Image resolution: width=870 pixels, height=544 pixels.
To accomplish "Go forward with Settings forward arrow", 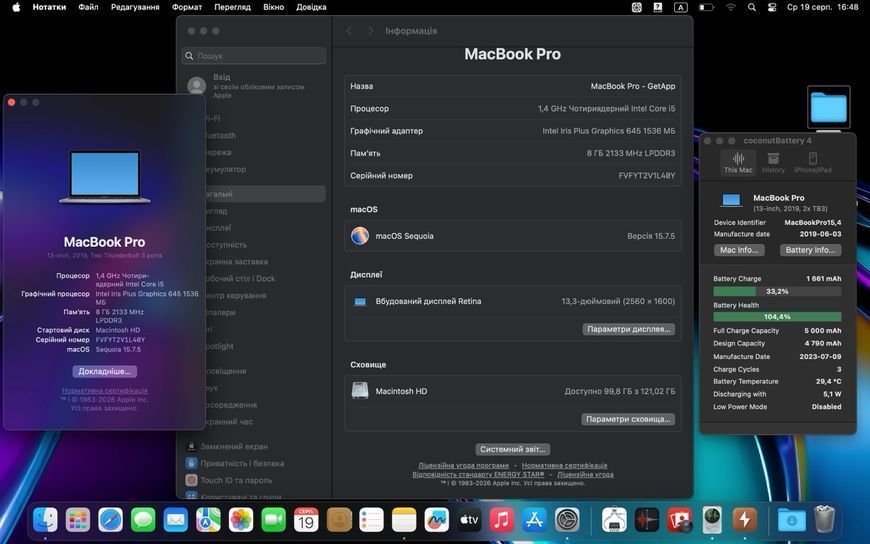I will 371,31.
